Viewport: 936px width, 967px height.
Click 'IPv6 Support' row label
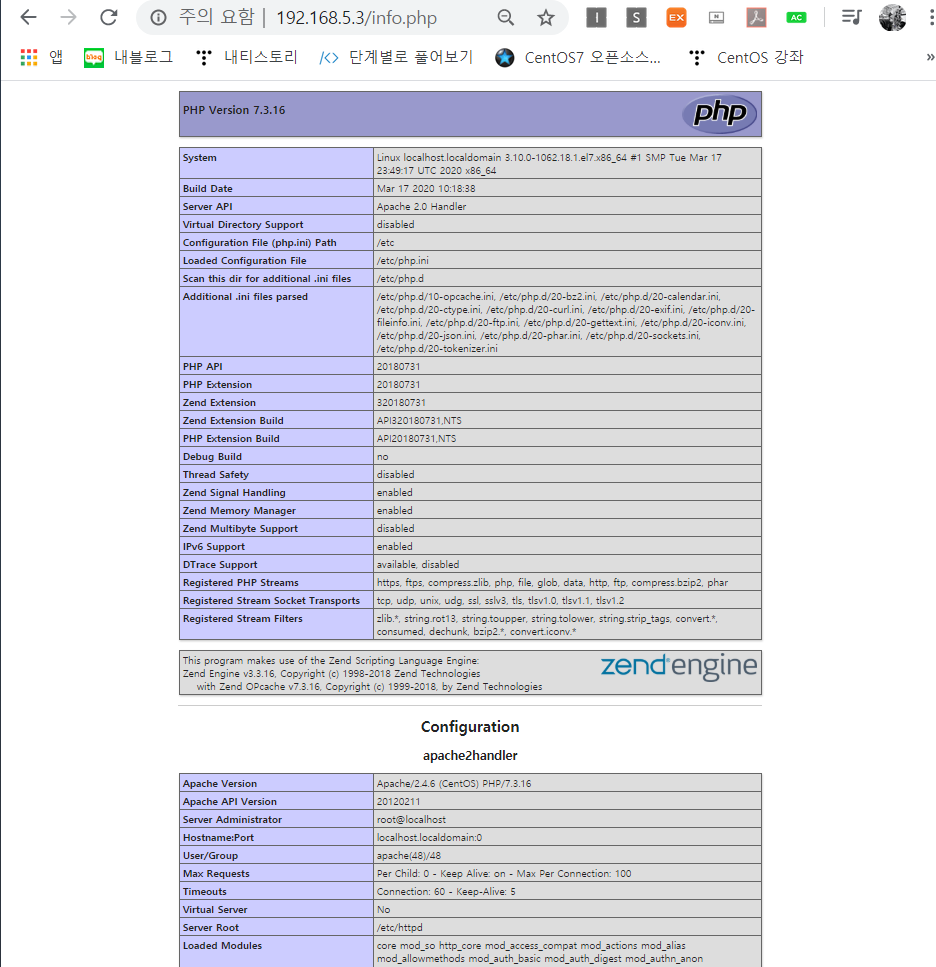(x=213, y=546)
